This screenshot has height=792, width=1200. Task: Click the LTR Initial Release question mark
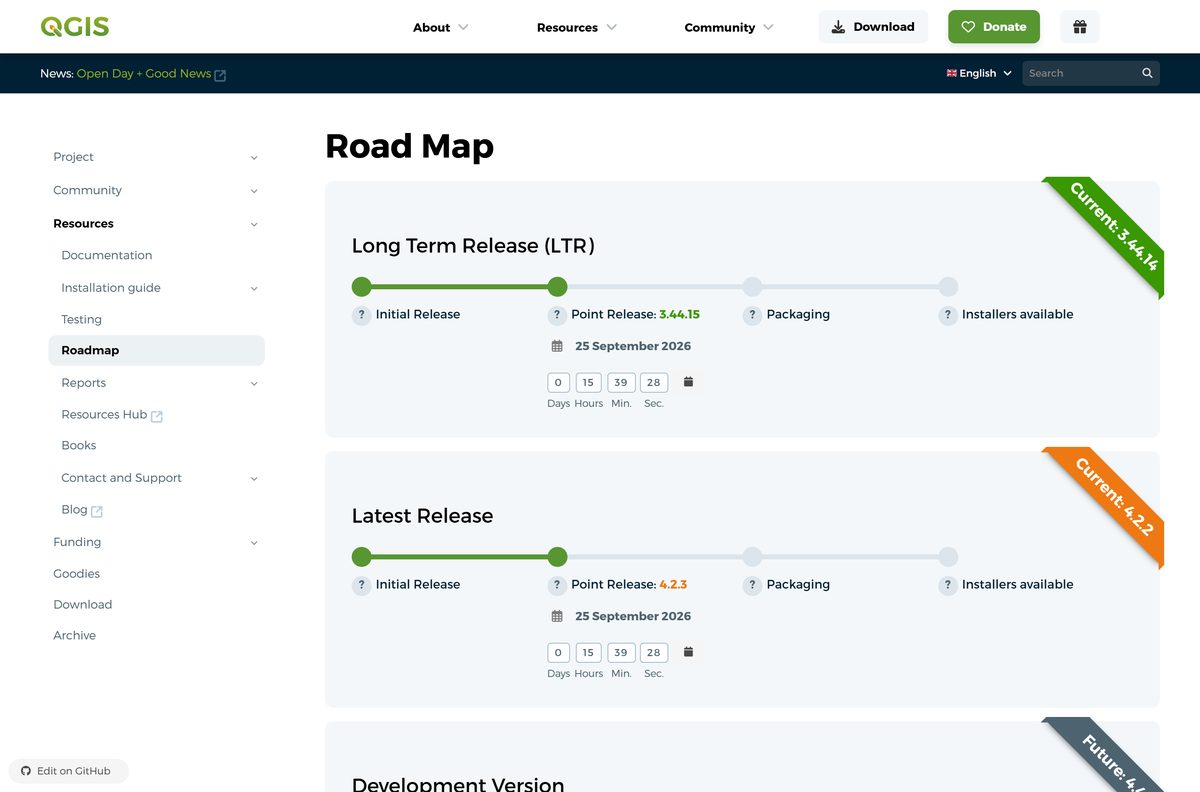[361, 315]
